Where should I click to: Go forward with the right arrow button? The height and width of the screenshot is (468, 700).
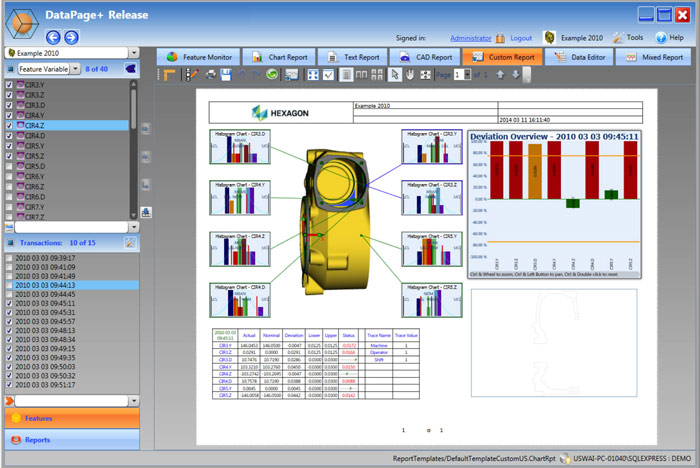[71, 37]
